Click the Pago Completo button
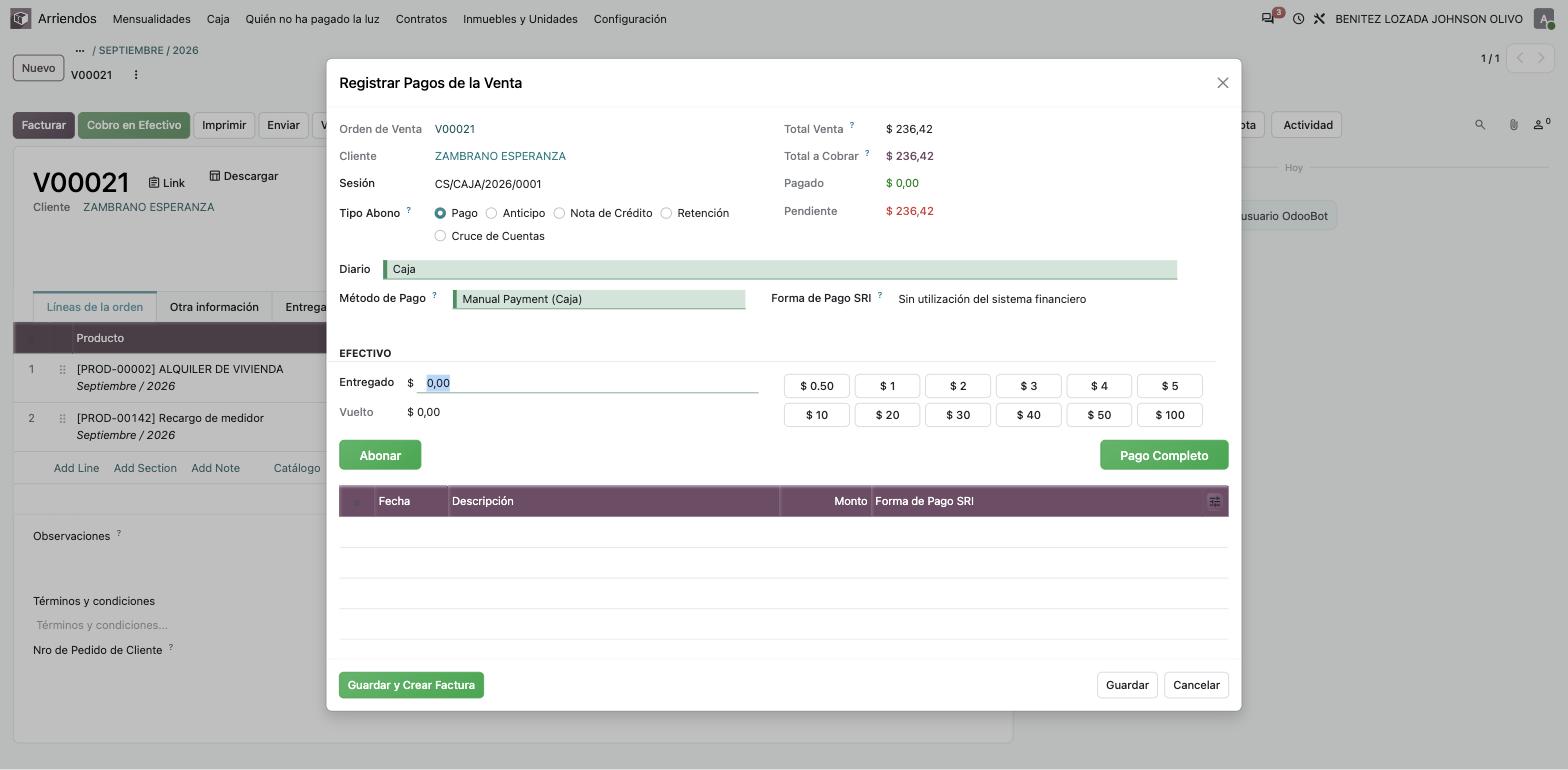The image size is (1568, 770). click(x=1164, y=455)
